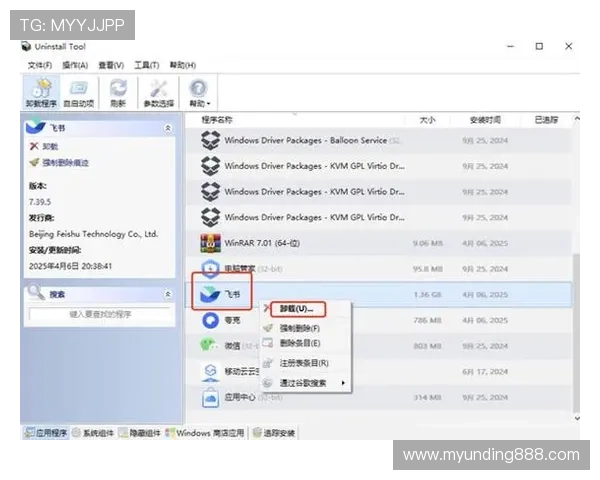Select the 应用中心 program name

tap(240, 397)
